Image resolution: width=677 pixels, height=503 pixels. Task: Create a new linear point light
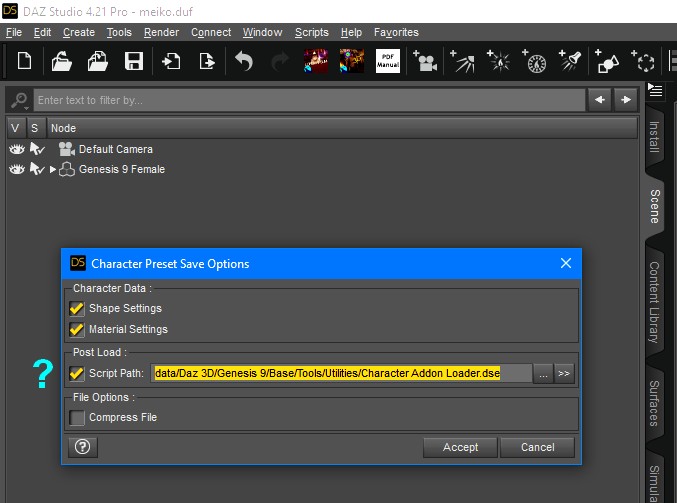pos(535,61)
